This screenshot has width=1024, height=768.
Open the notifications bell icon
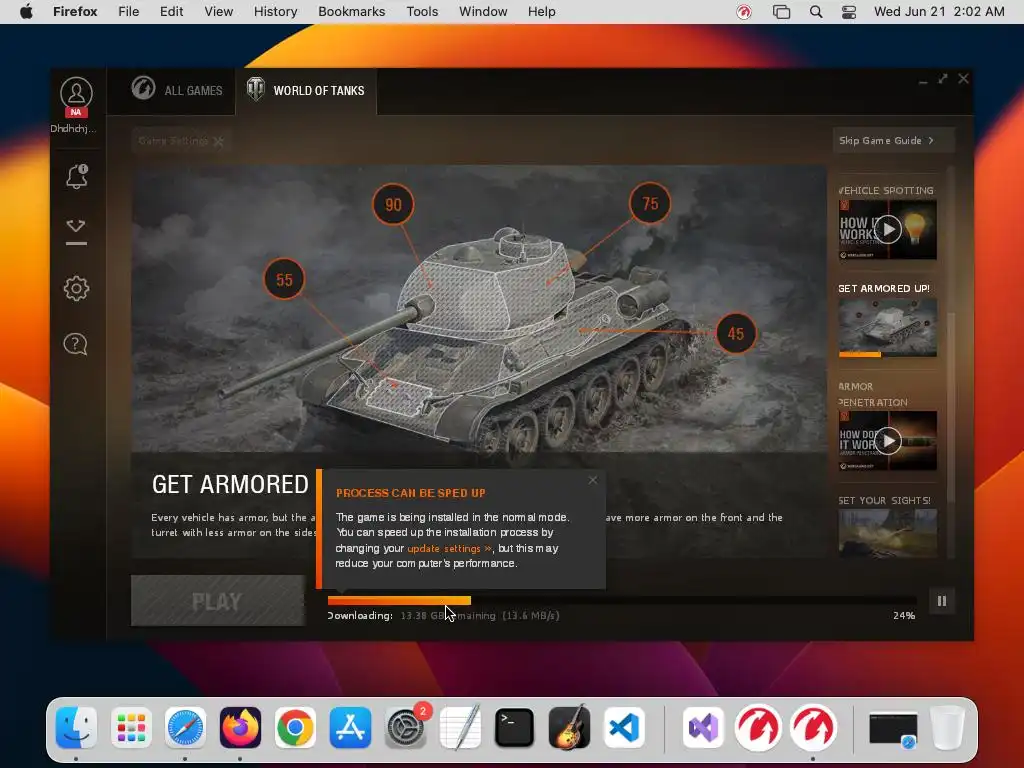click(x=76, y=176)
